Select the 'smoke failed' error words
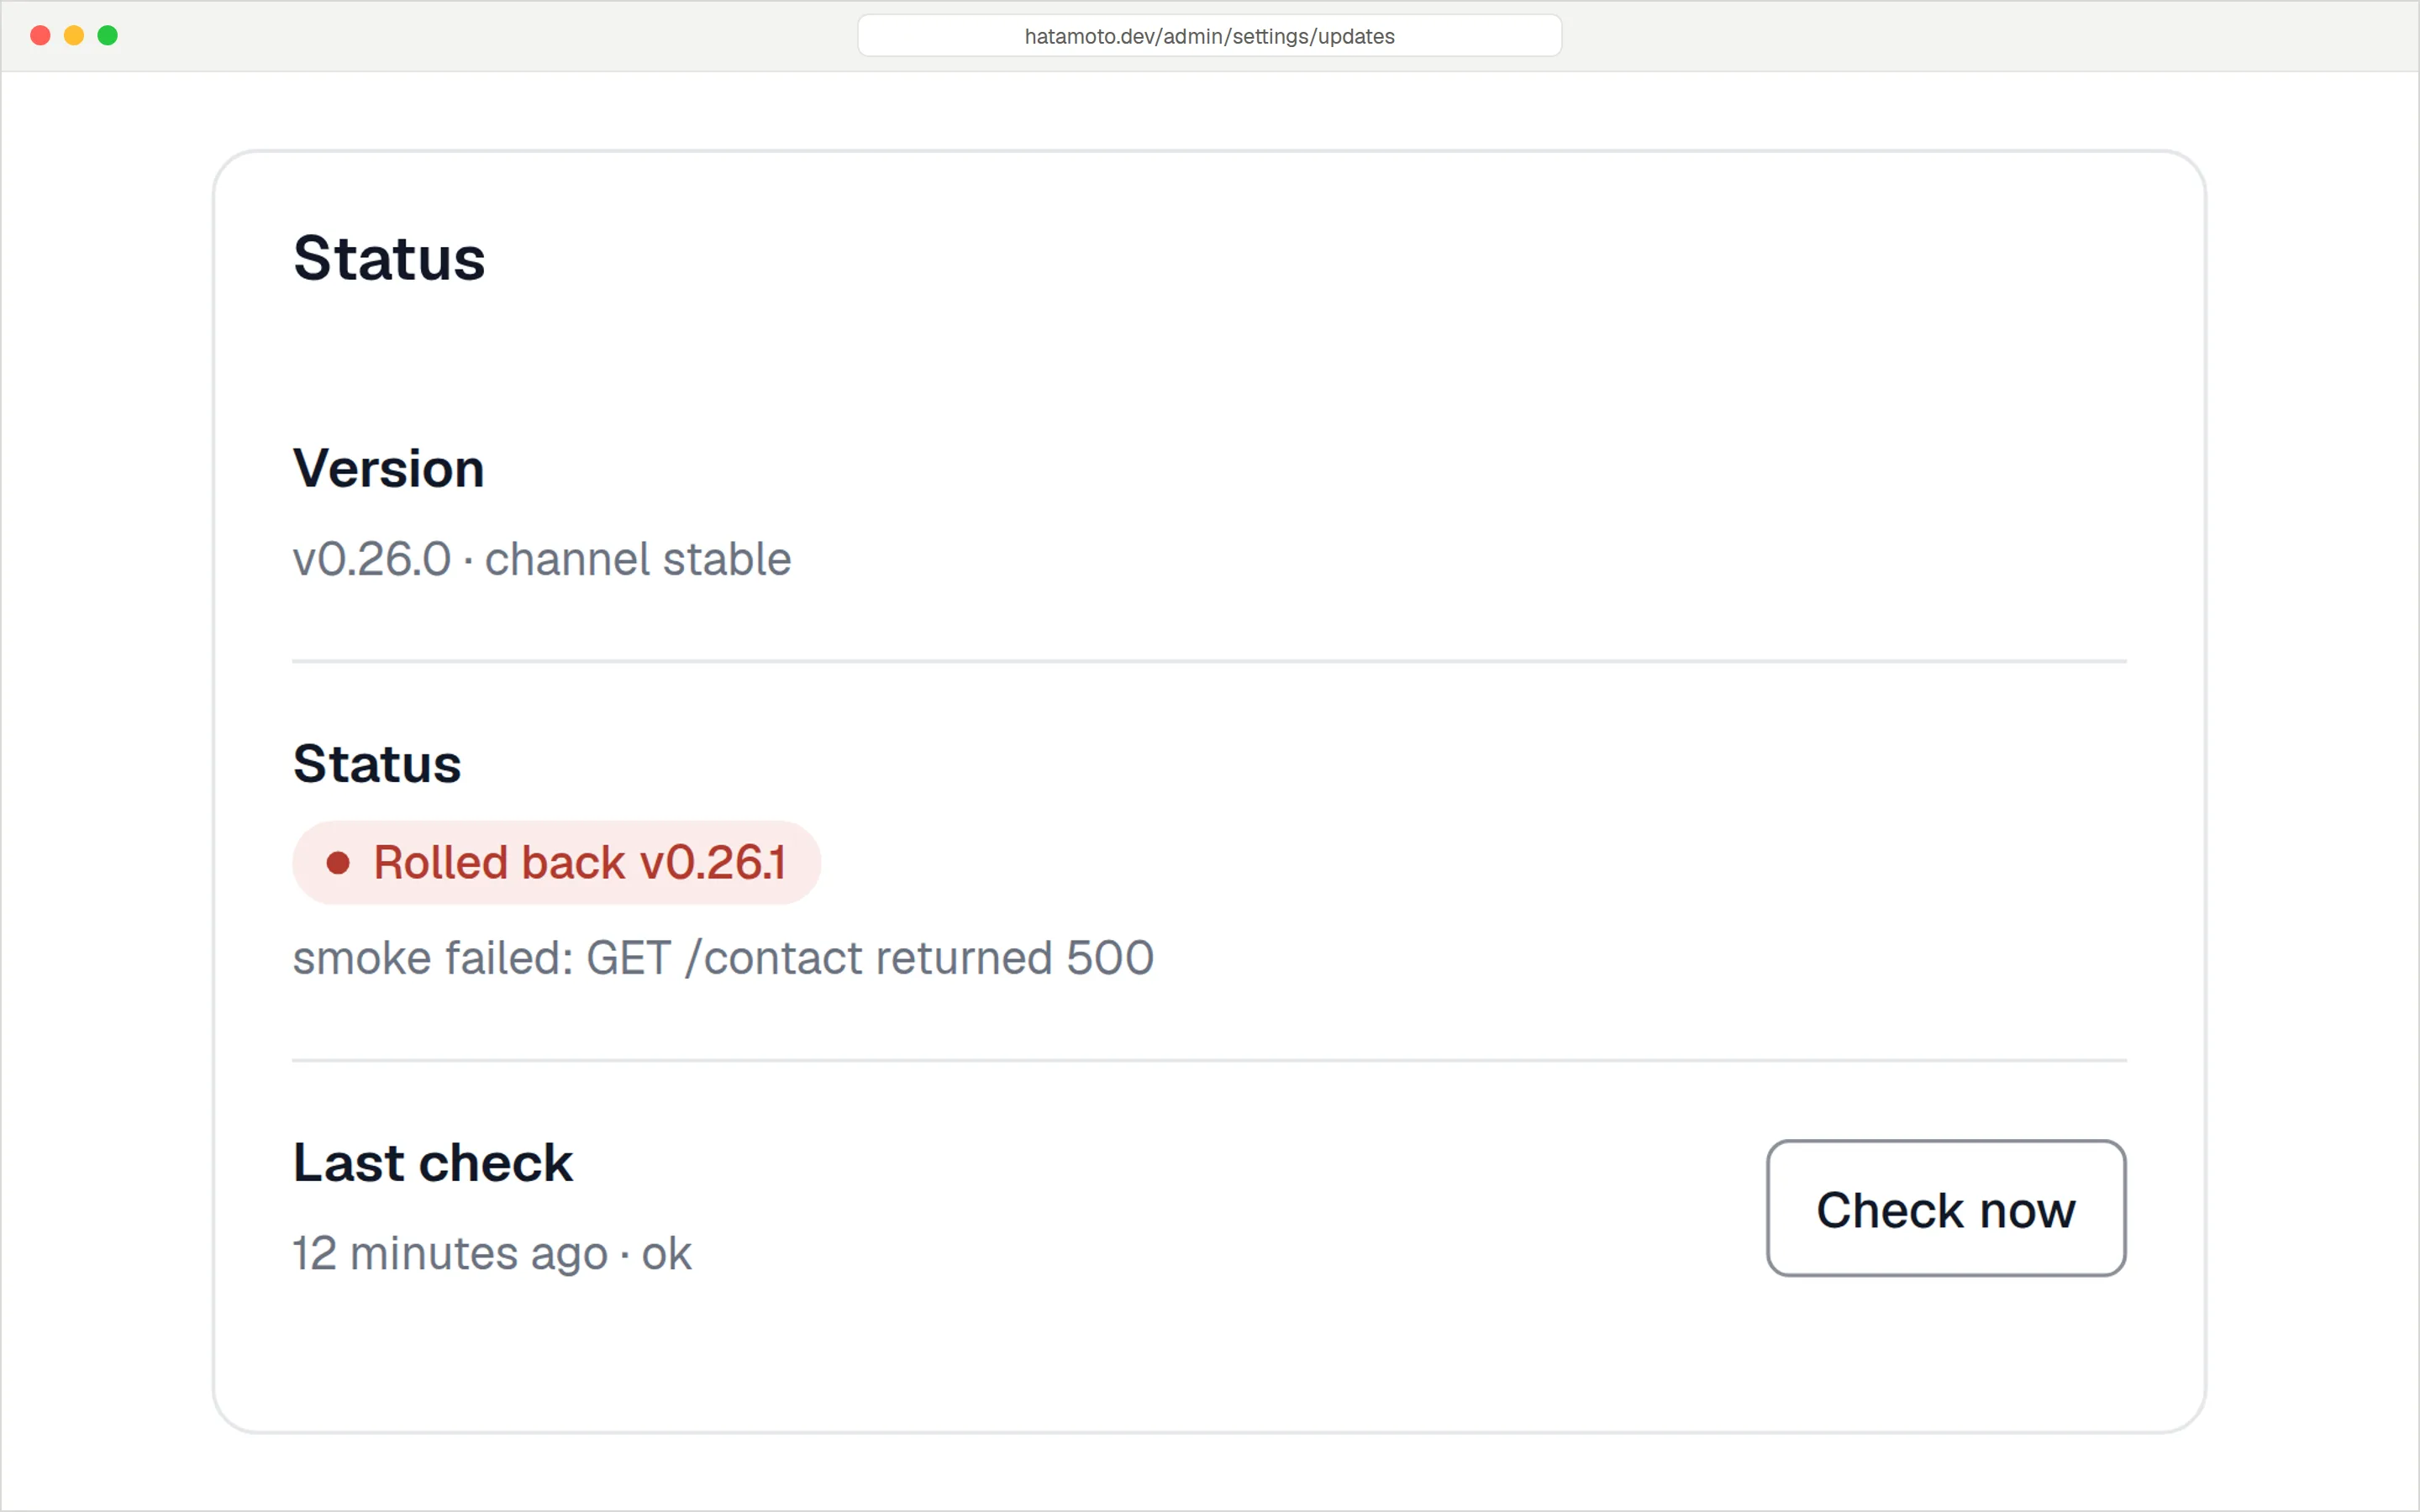 pyautogui.click(x=432, y=958)
